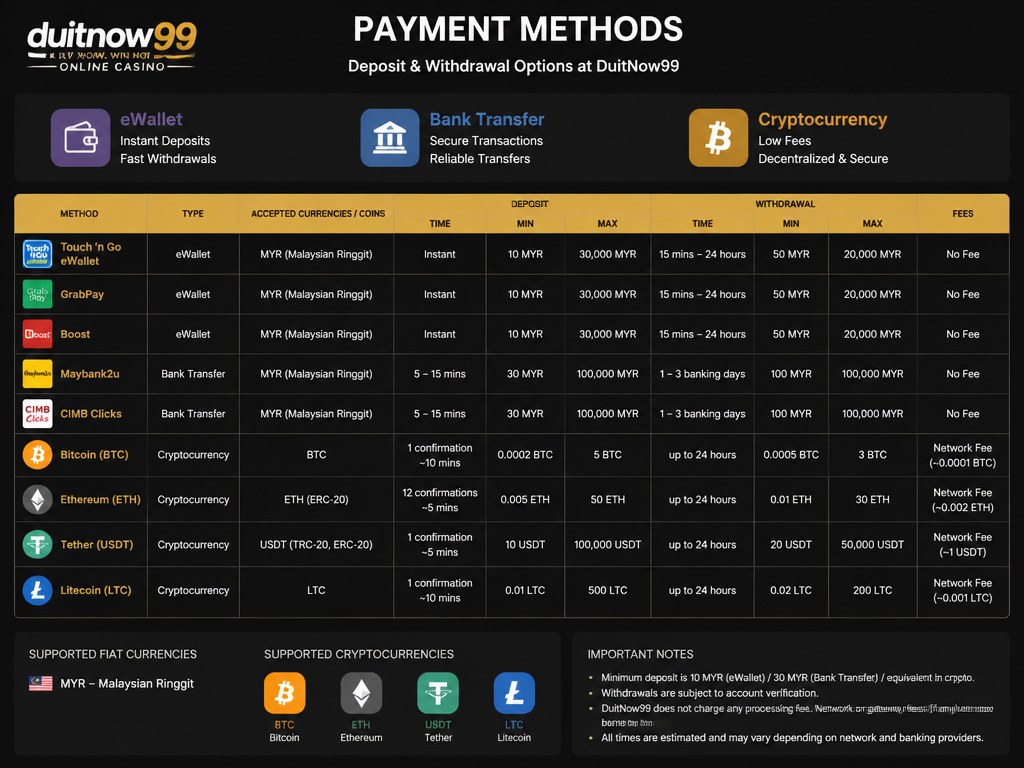Click the USDT (TRC-20, ERC-20) cell

[316, 545]
